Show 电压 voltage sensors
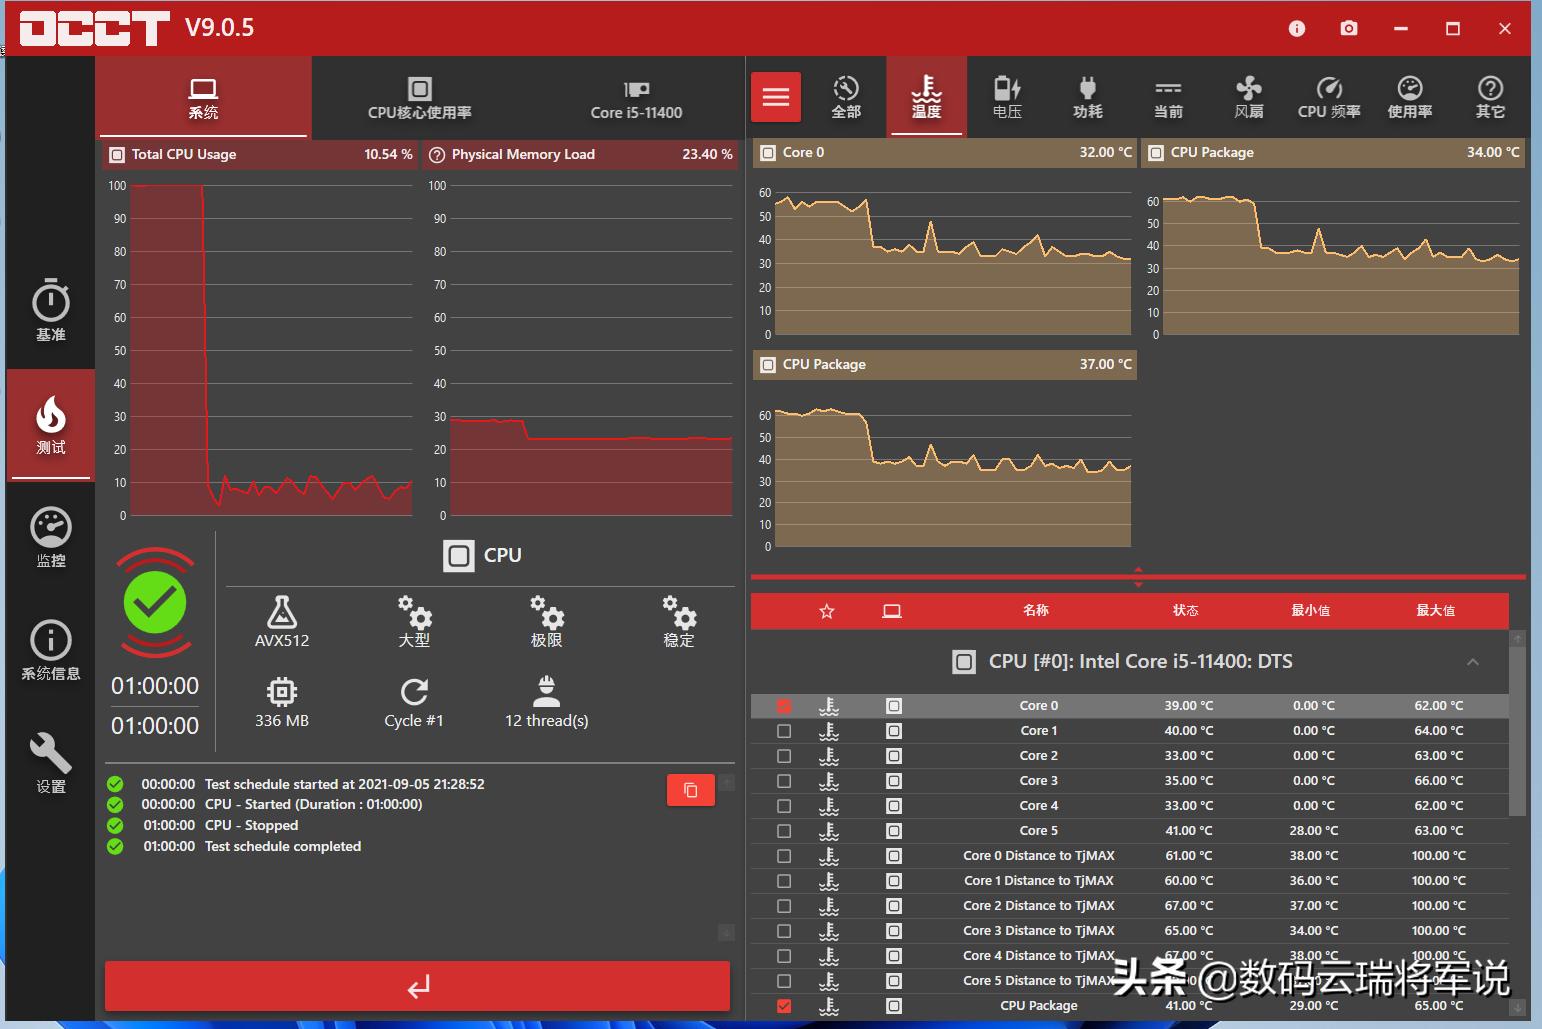The image size is (1542, 1029). (1007, 97)
